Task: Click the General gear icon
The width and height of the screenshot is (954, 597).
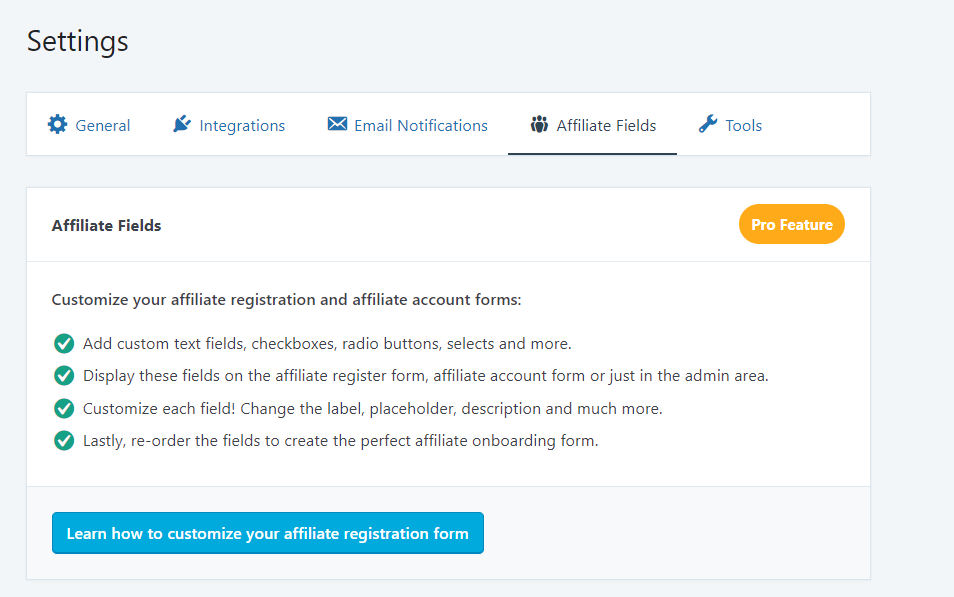Action: (57, 124)
